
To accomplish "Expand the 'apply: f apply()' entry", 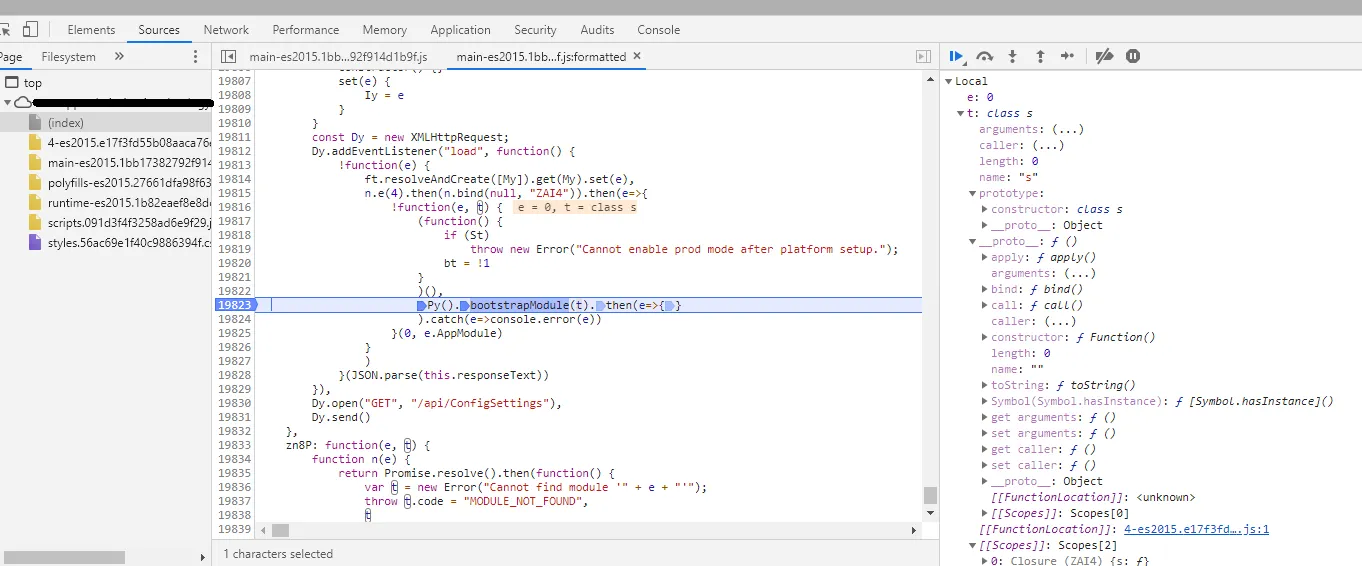I will tap(984, 257).
